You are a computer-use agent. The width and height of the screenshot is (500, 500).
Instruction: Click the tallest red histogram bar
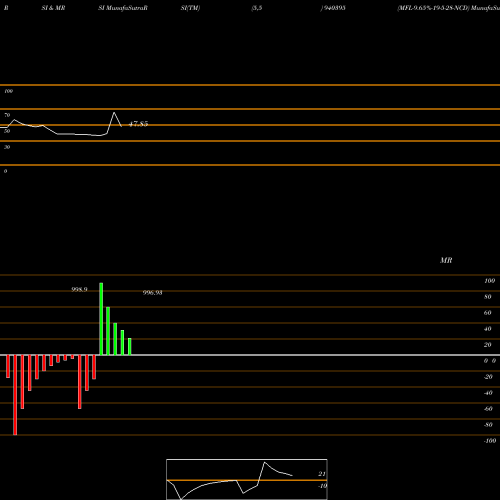click(x=15, y=395)
